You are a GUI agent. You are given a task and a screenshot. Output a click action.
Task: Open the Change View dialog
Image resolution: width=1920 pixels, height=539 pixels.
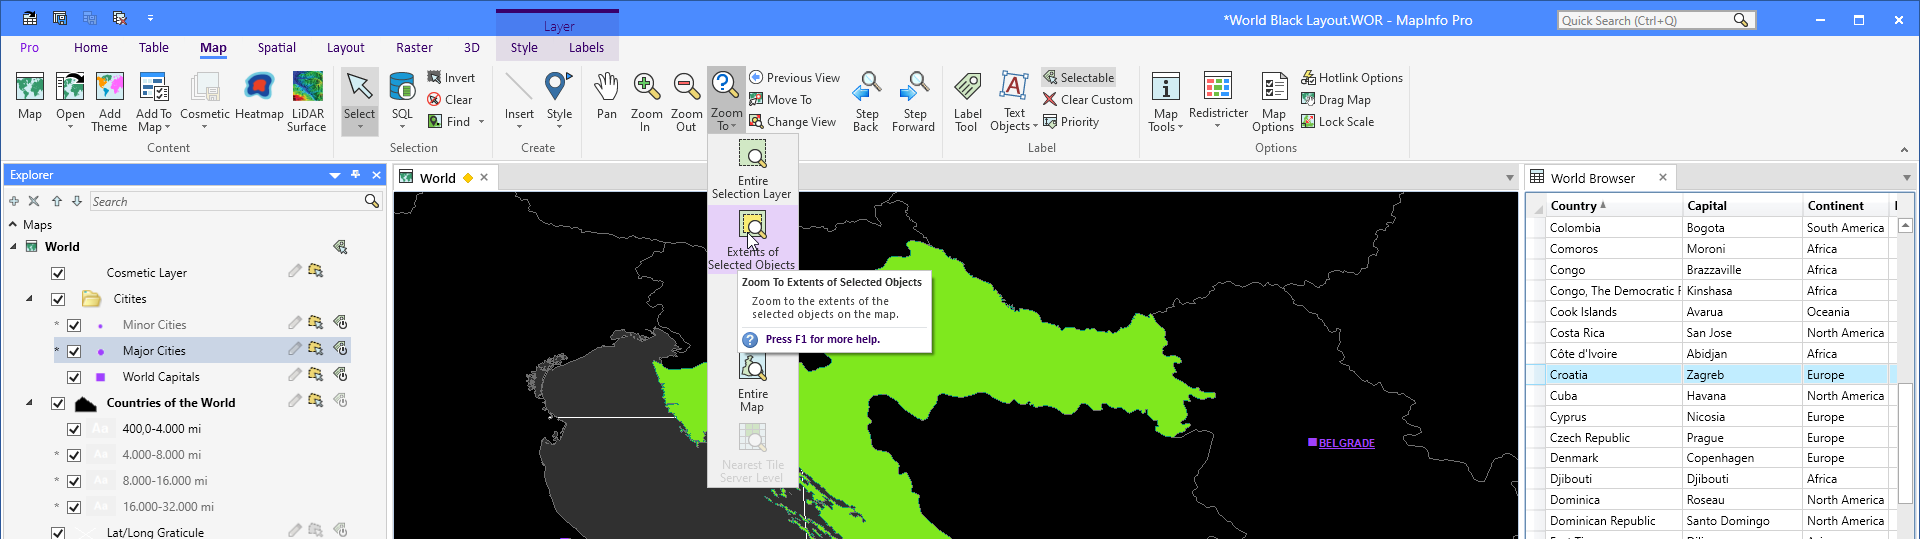point(792,122)
